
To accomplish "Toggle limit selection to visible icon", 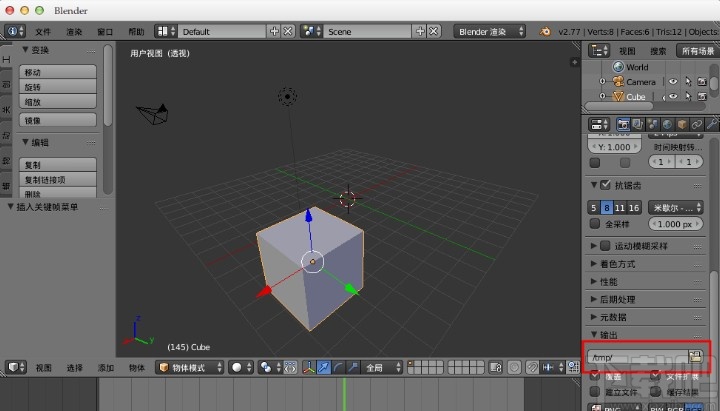I will point(290,367).
